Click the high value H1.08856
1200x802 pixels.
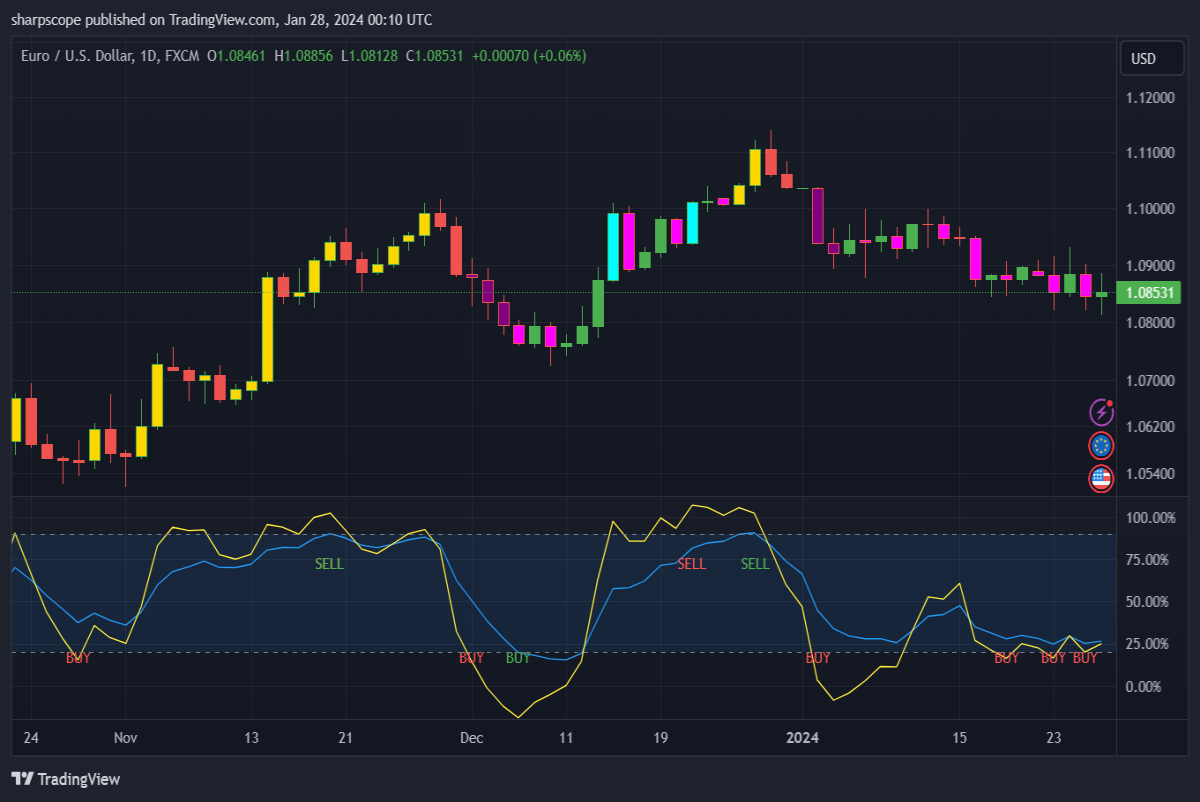[304, 56]
